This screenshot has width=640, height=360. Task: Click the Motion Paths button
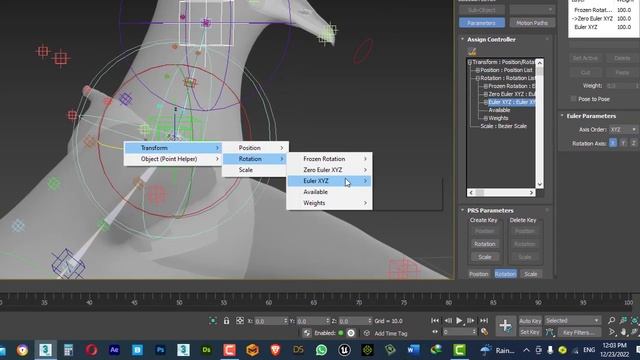(x=532, y=23)
